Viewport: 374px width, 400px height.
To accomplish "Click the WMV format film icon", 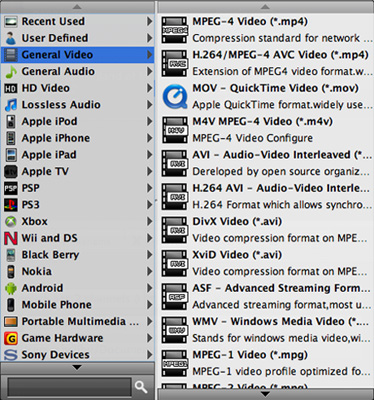I will point(175,330).
